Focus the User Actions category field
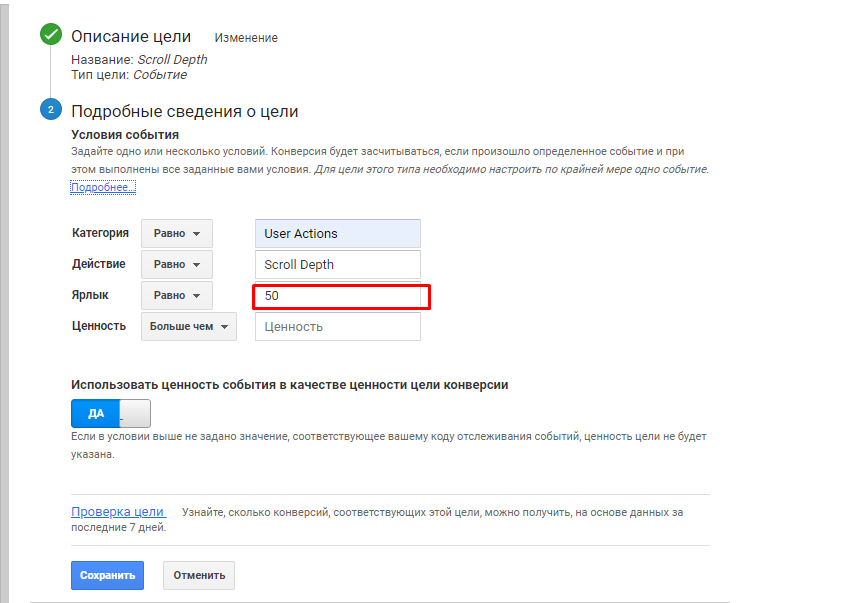This screenshot has width=845, height=603. 337,234
